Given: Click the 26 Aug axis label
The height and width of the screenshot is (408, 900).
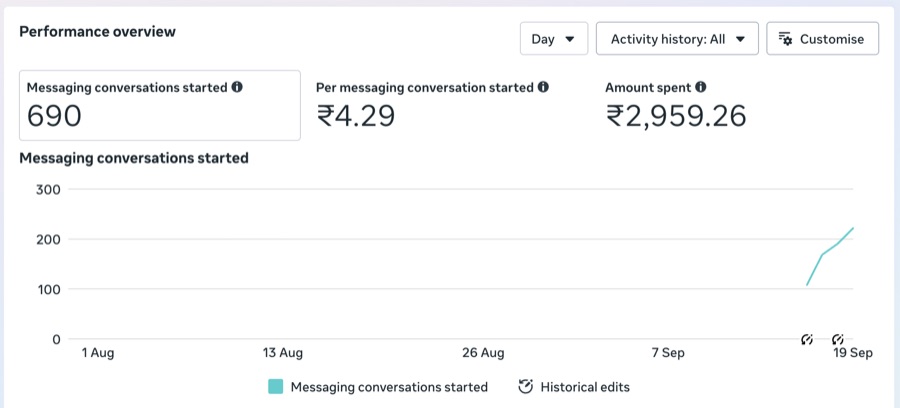Looking at the screenshot, I should point(483,353).
